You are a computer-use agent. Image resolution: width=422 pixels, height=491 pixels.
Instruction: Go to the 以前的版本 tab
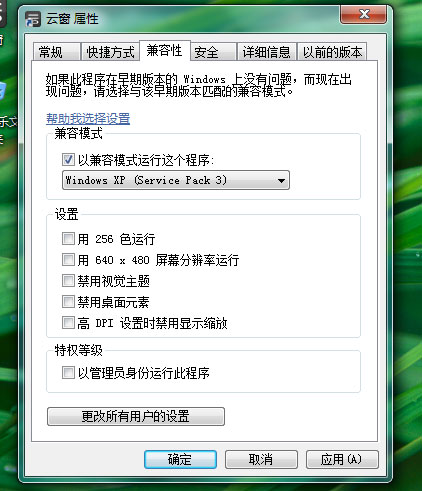coord(332,52)
